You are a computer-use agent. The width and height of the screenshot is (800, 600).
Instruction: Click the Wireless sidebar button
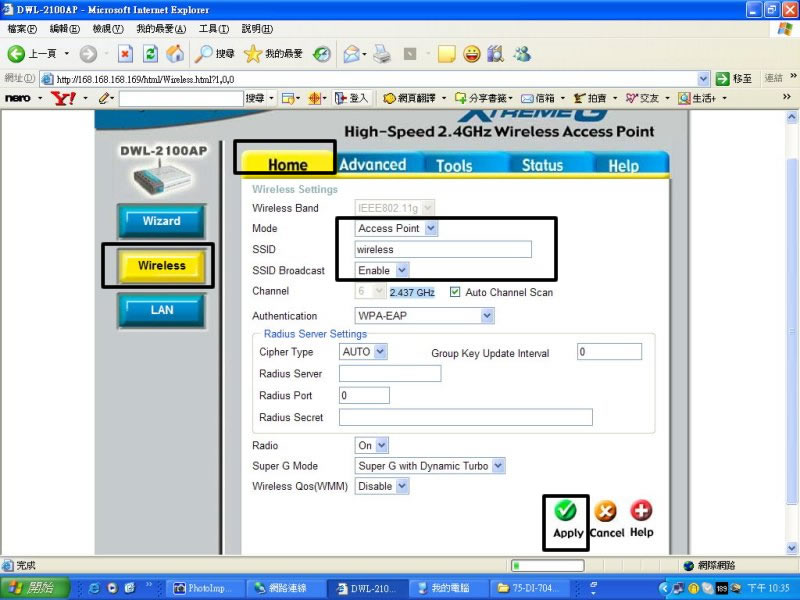pos(162,265)
